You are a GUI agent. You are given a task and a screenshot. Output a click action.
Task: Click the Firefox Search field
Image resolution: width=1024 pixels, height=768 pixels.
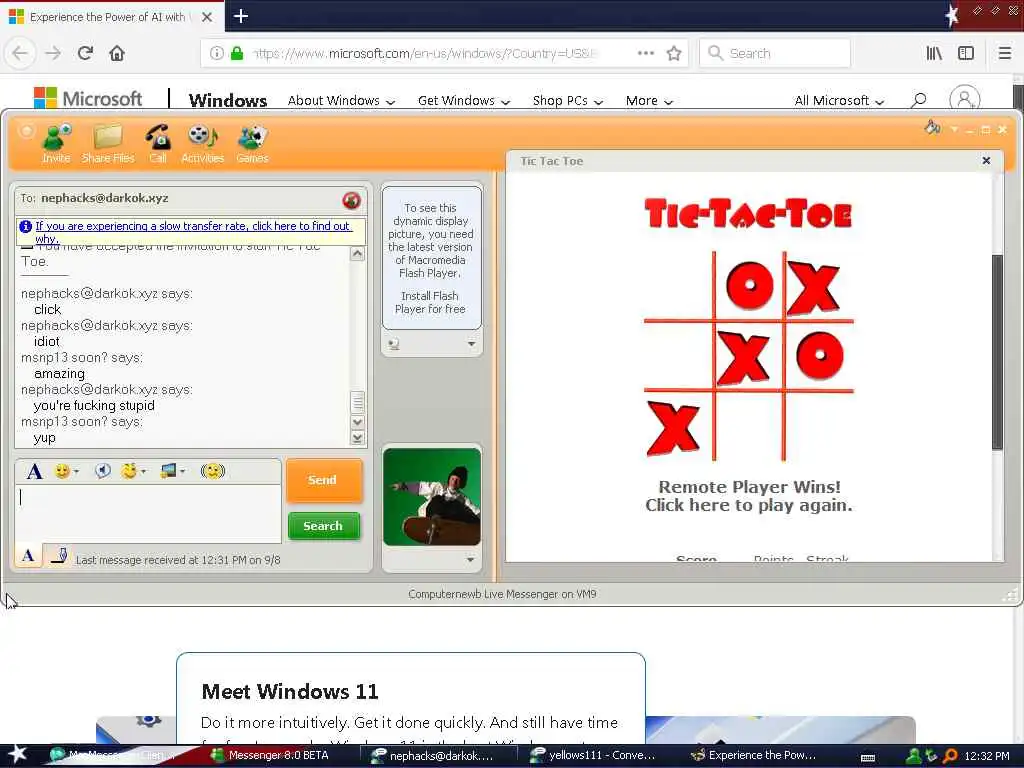pos(775,53)
